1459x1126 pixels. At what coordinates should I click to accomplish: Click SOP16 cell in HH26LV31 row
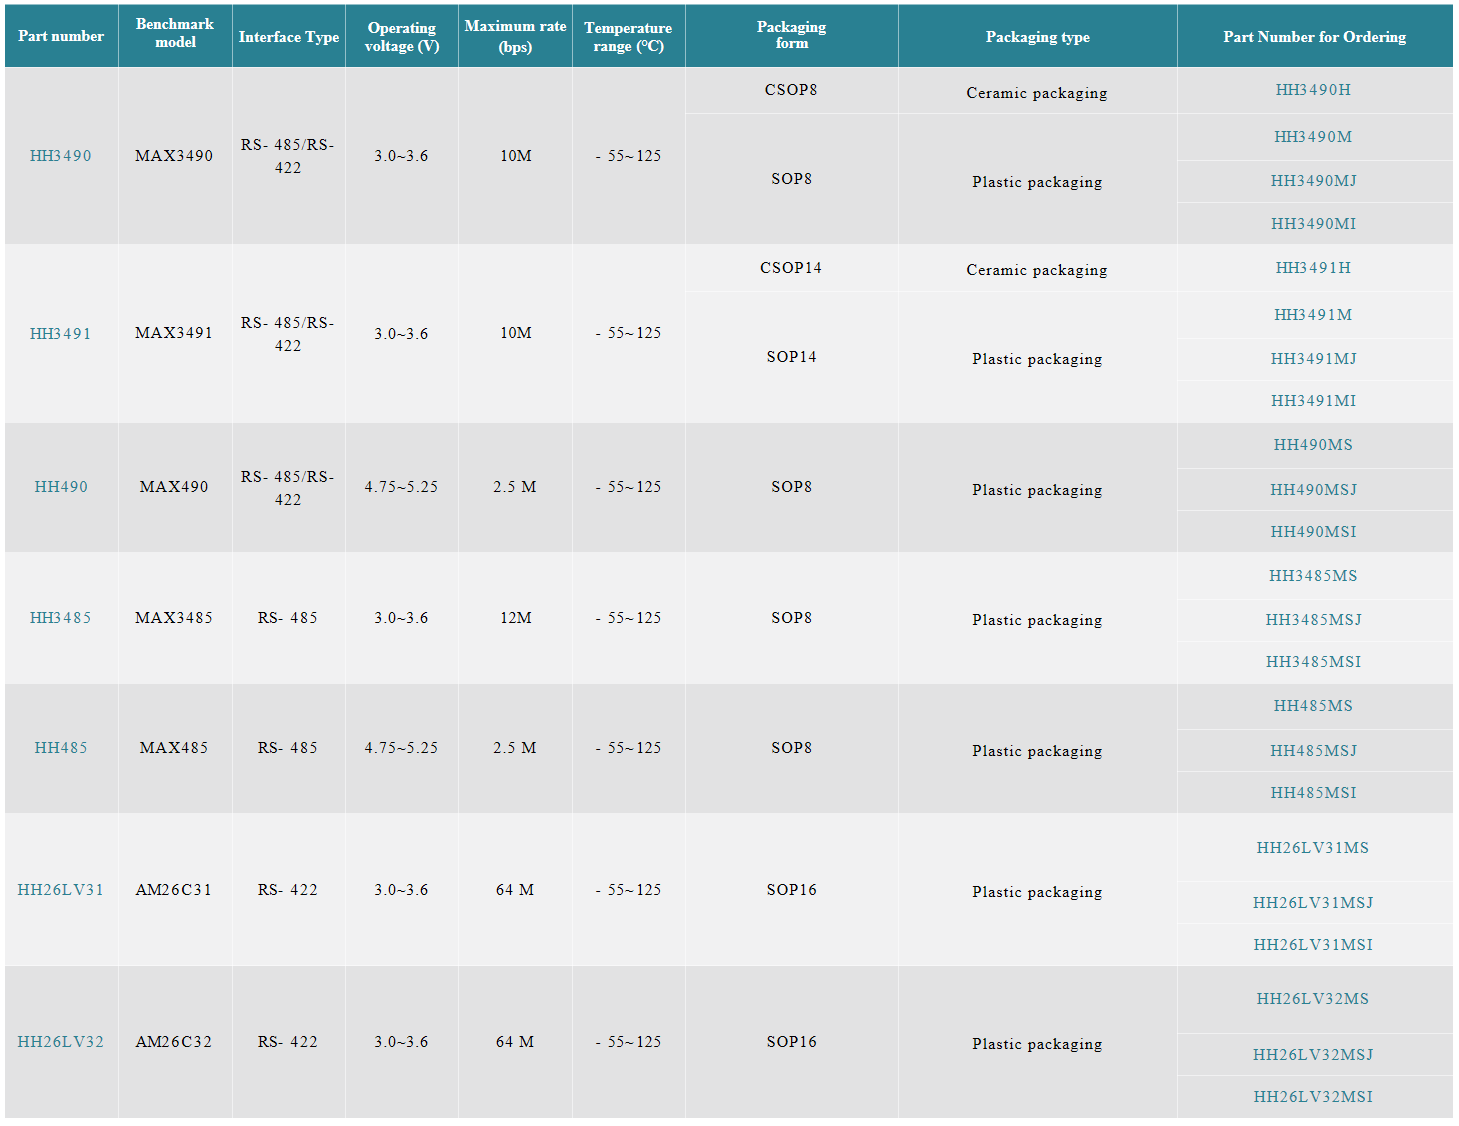point(791,890)
